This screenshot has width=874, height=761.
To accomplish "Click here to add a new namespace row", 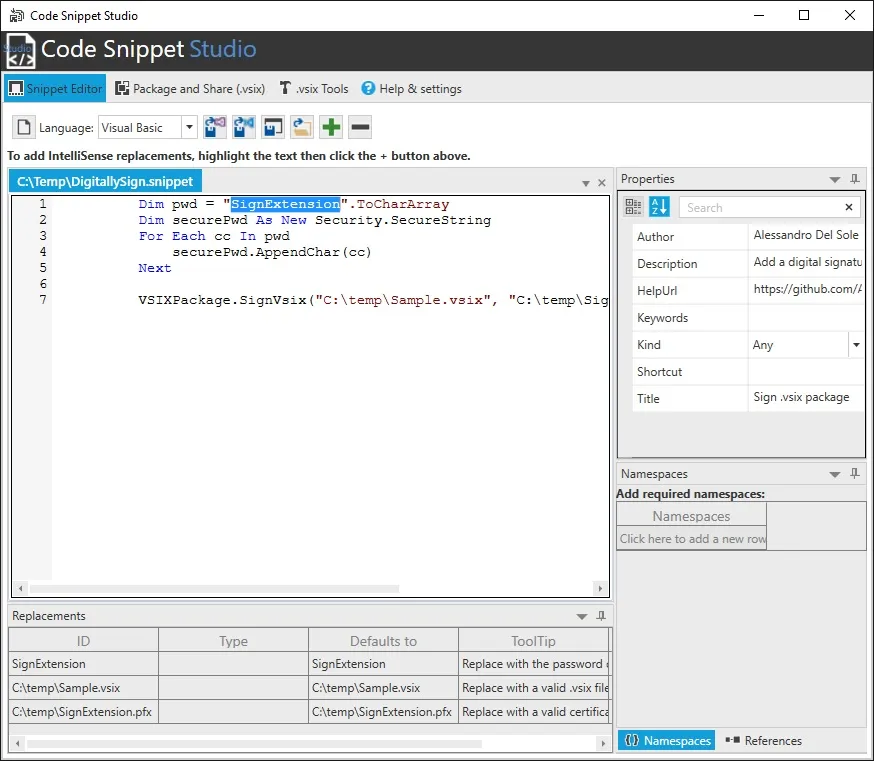I will [x=691, y=539].
